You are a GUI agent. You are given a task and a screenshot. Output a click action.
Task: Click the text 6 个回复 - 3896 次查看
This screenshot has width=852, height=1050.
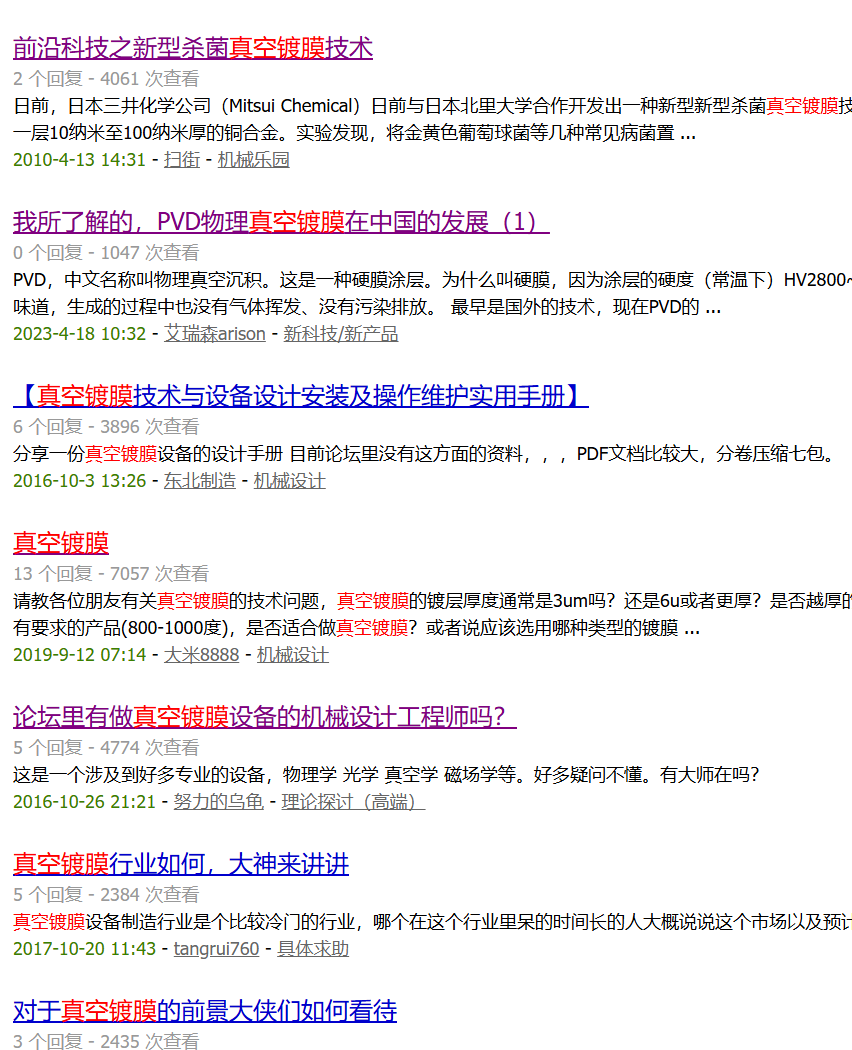(x=106, y=427)
